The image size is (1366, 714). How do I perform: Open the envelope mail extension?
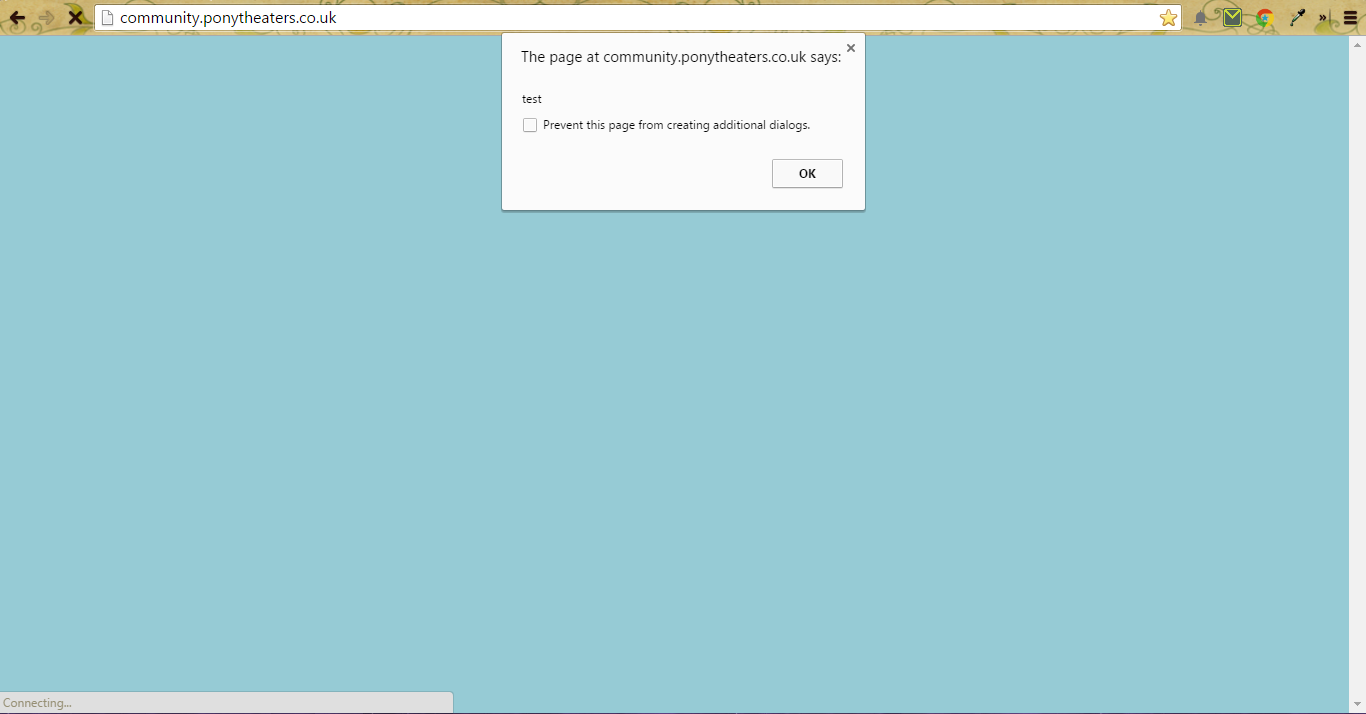coord(1232,18)
